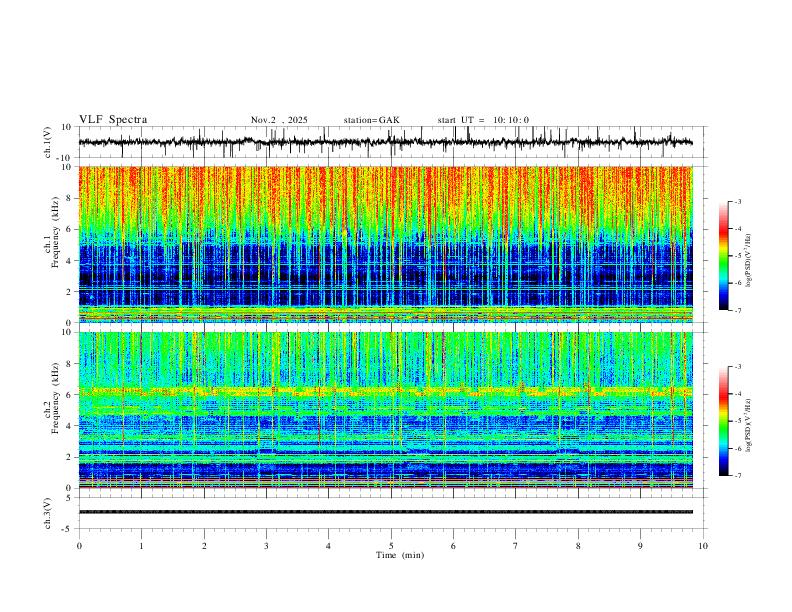Click time axis tick label "7"
The image size is (792, 612).
pyautogui.click(x=516, y=546)
